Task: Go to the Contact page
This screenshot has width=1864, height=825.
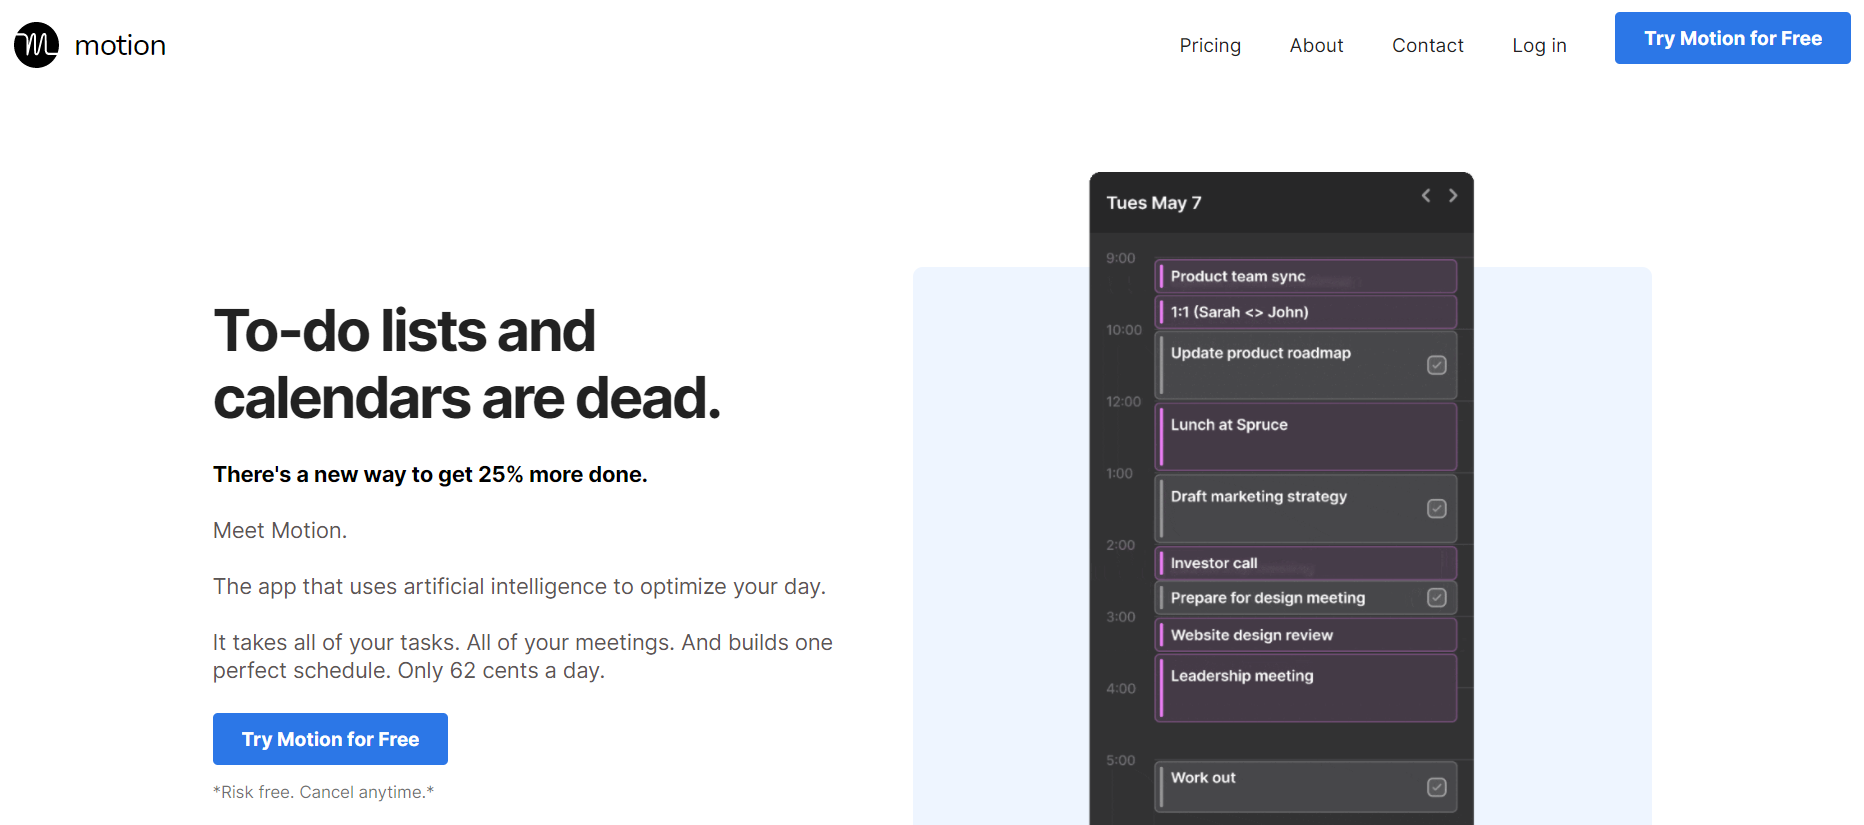Action: pos(1427,45)
